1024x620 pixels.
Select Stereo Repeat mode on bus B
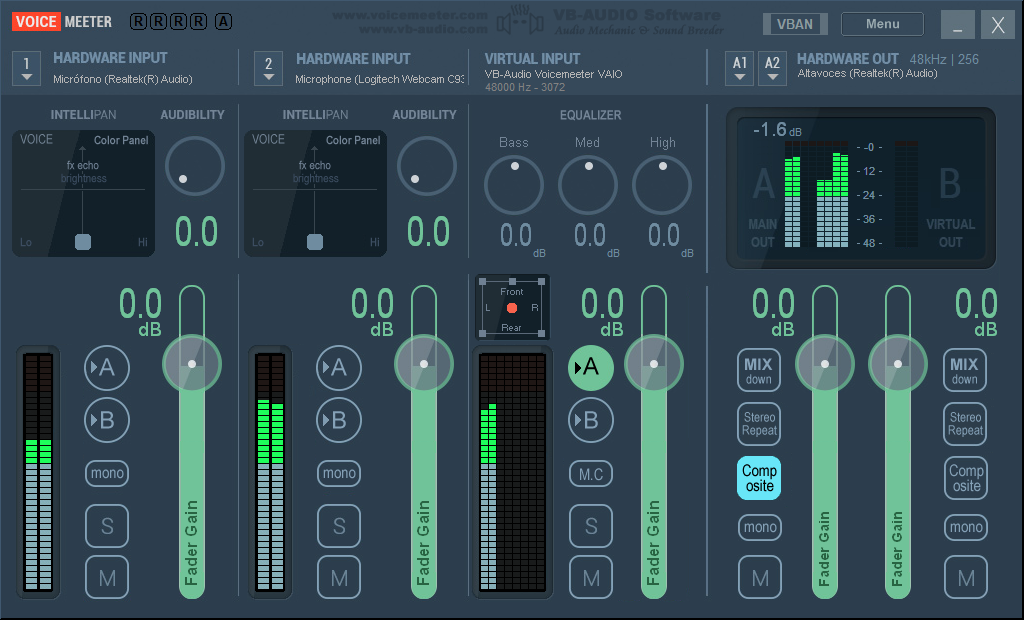[965, 424]
